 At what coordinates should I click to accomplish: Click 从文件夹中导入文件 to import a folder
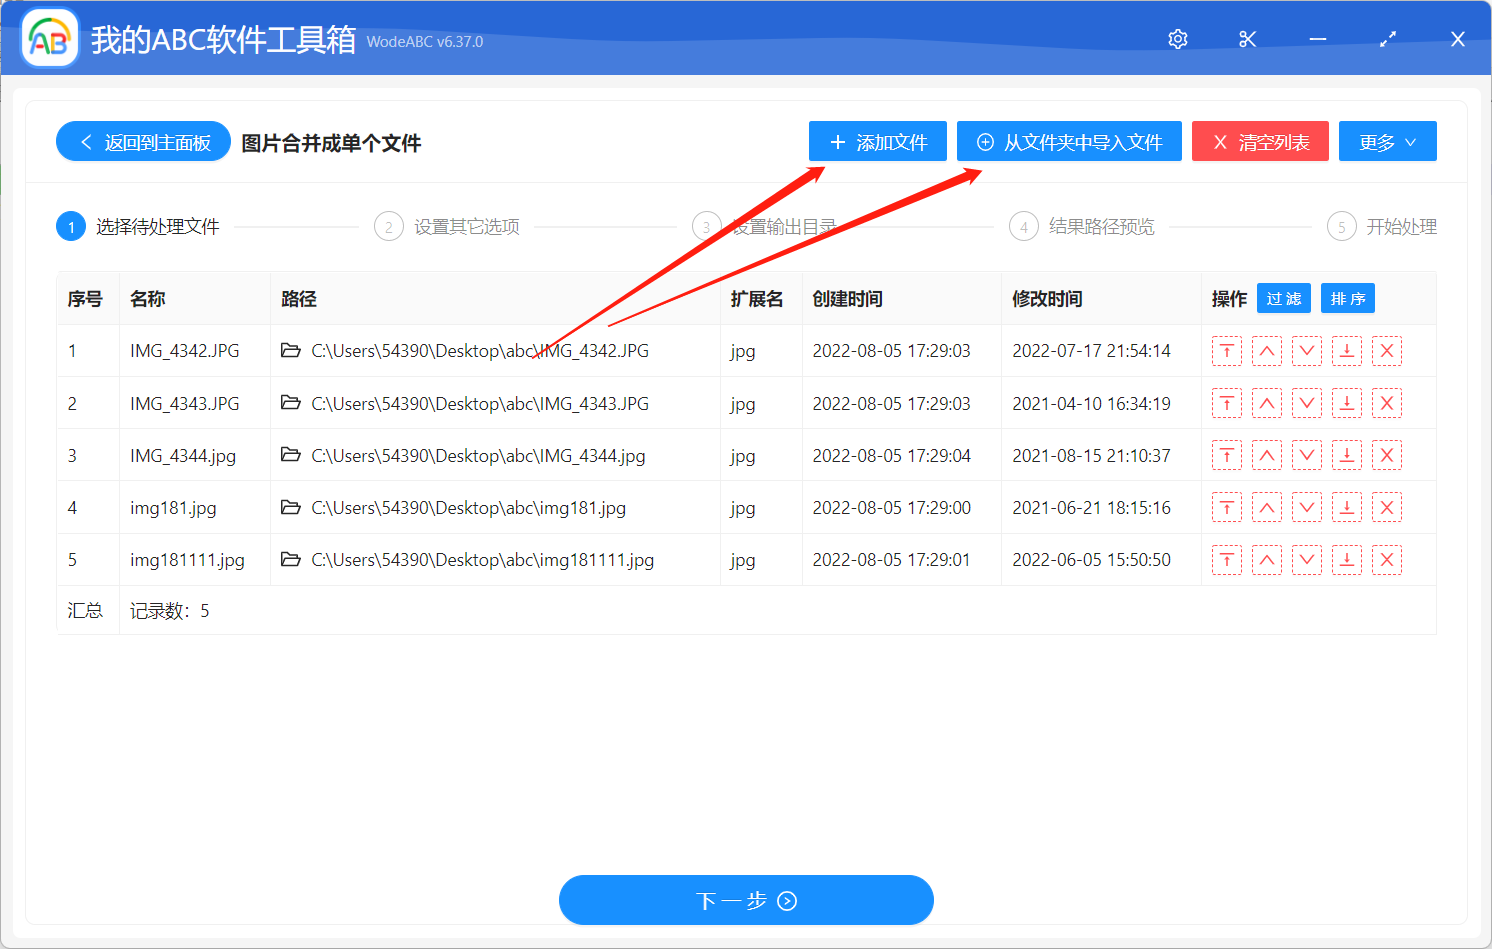[1069, 141]
